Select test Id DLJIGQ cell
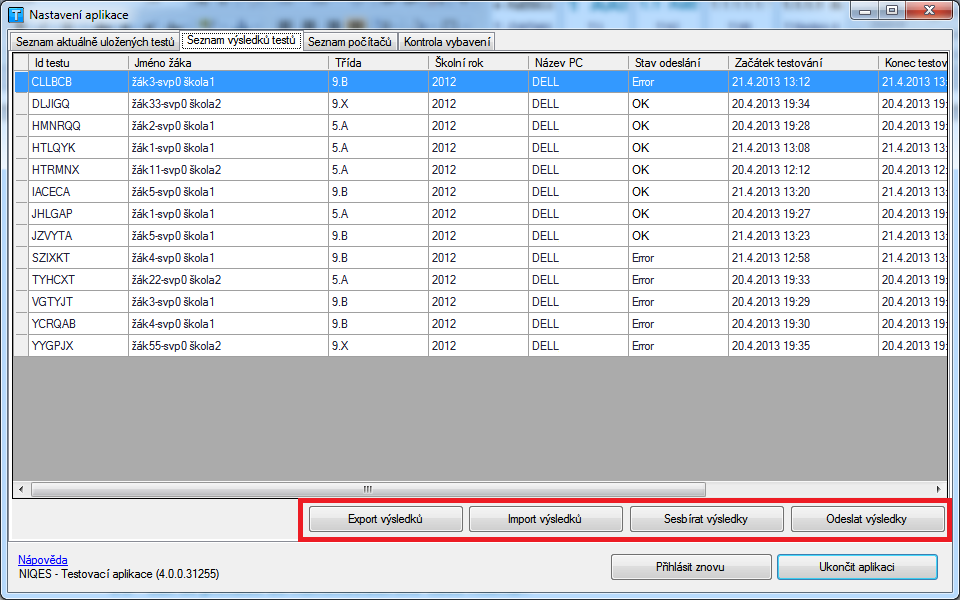This screenshot has height=600, width=960. [78, 104]
